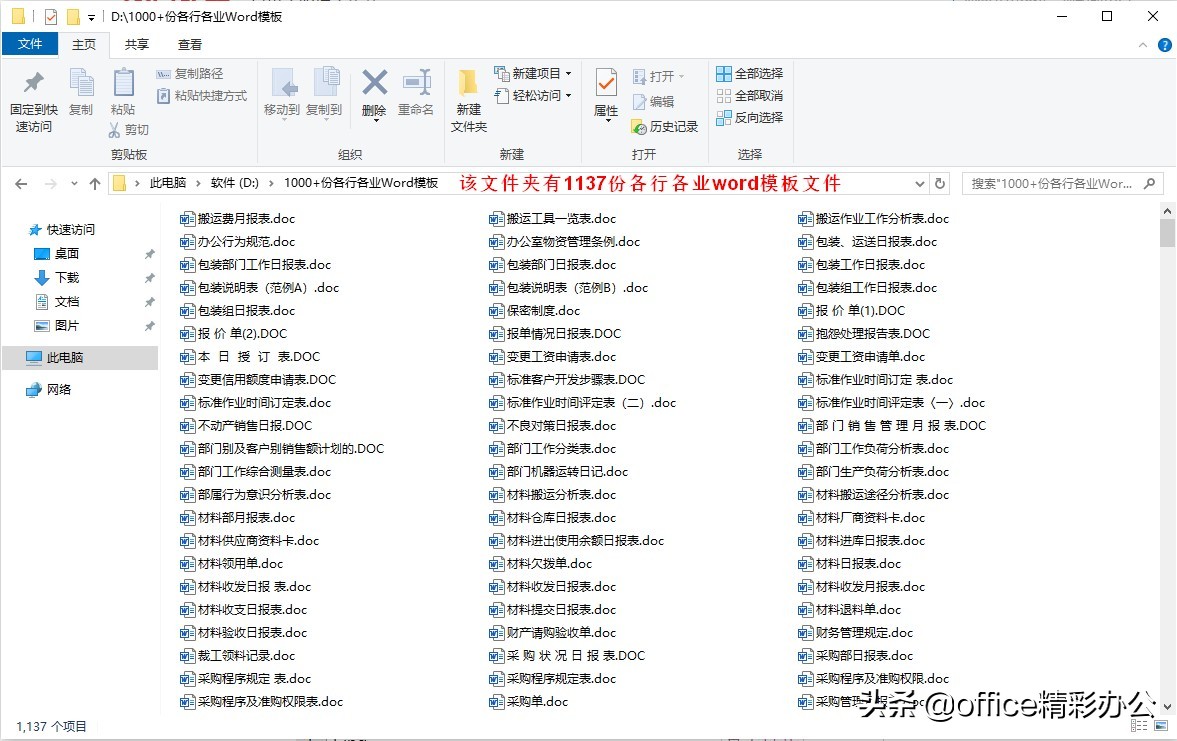The height and width of the screenshot is (741, 1177).
Task: Click the Pin to Quick access icon
Action: [x=34, y=83]
